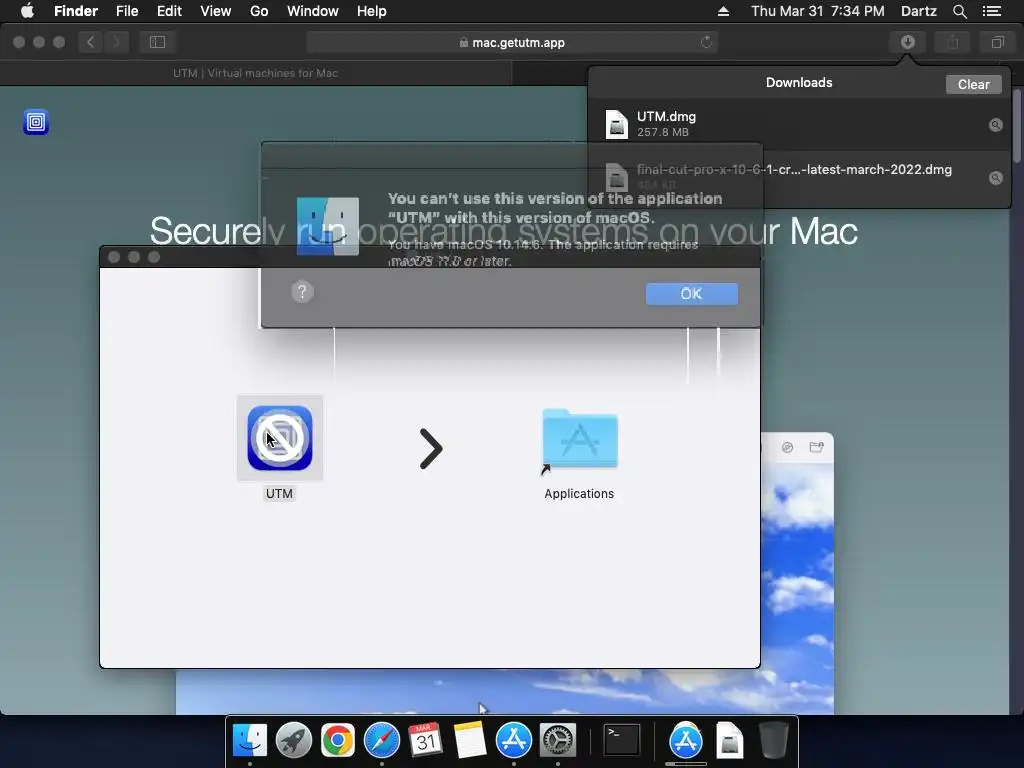The image size is (1024, 768).
Task: Go forward in Safari
Action: coord(116,42)
